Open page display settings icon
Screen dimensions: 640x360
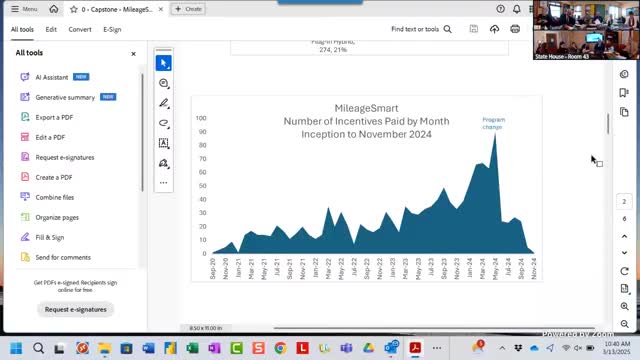click(x=624, y=289)
